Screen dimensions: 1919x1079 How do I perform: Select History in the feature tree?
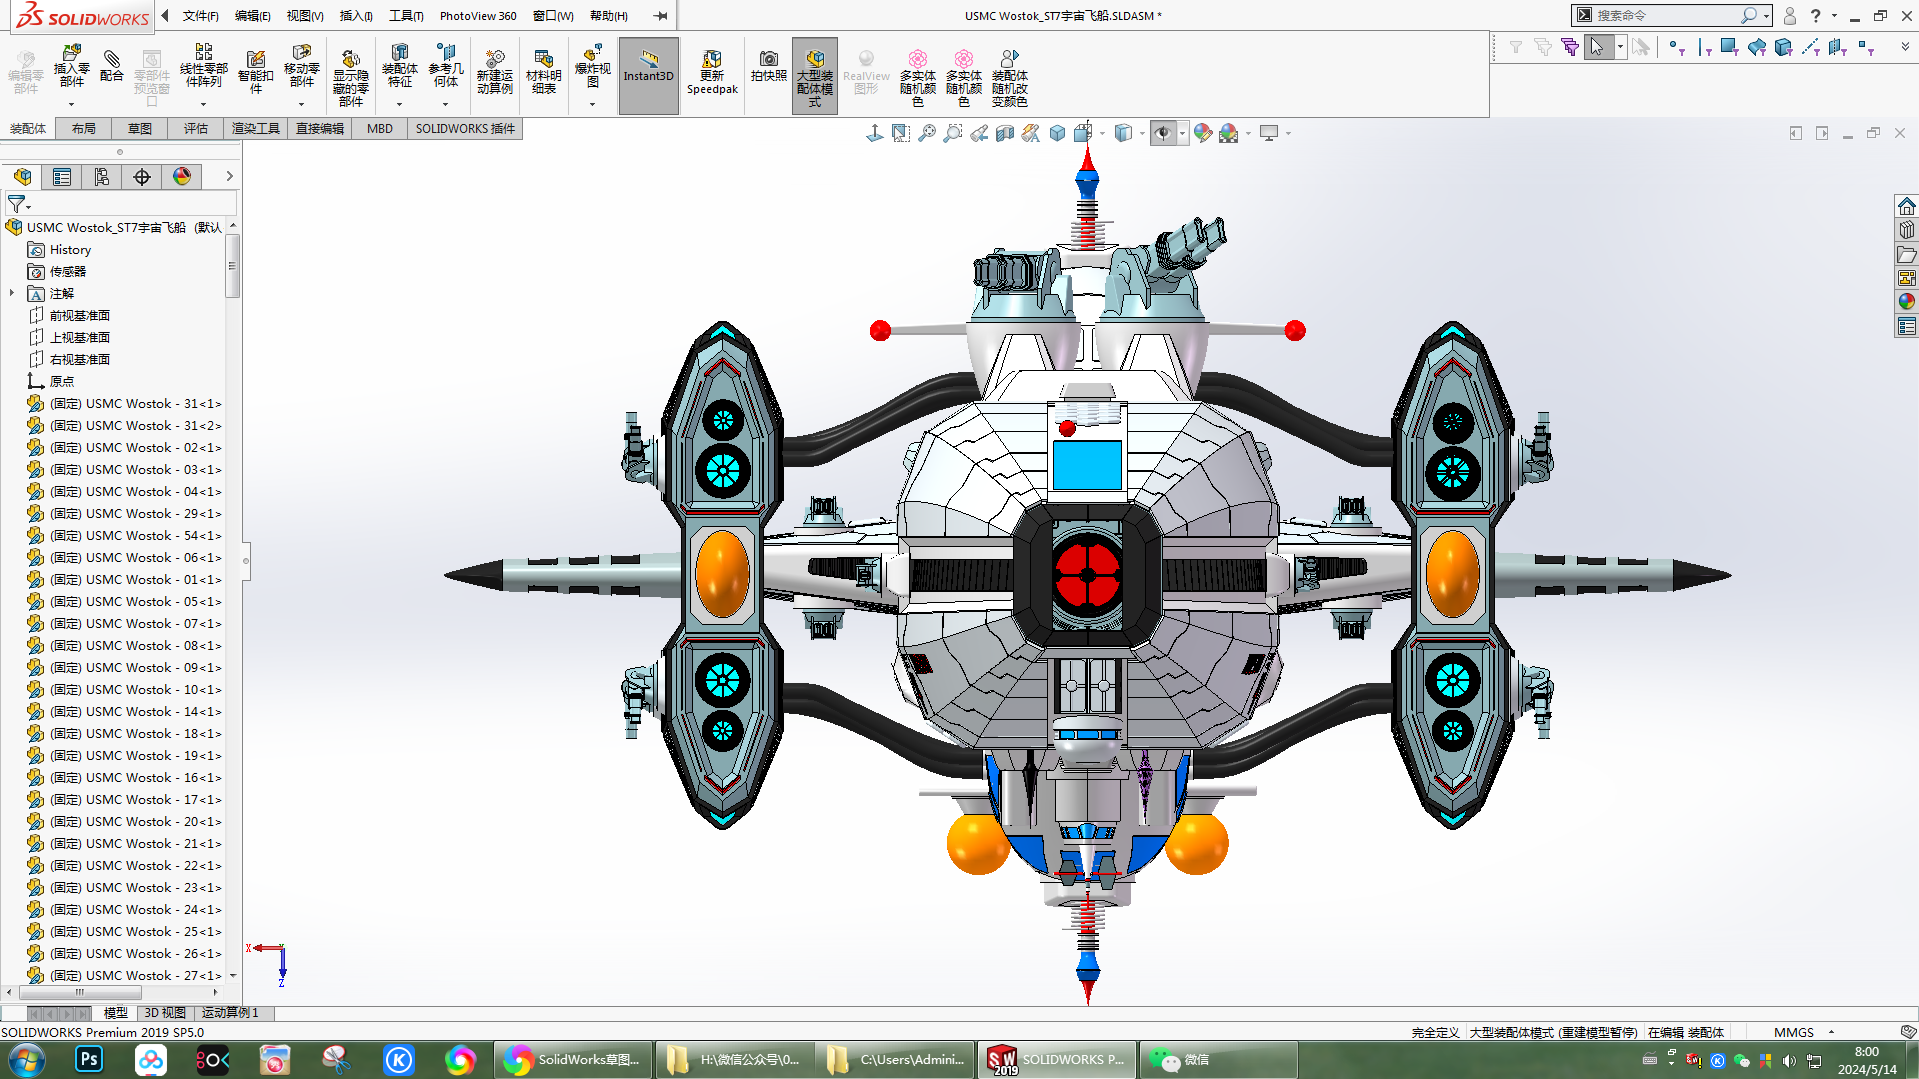point(70,250)
